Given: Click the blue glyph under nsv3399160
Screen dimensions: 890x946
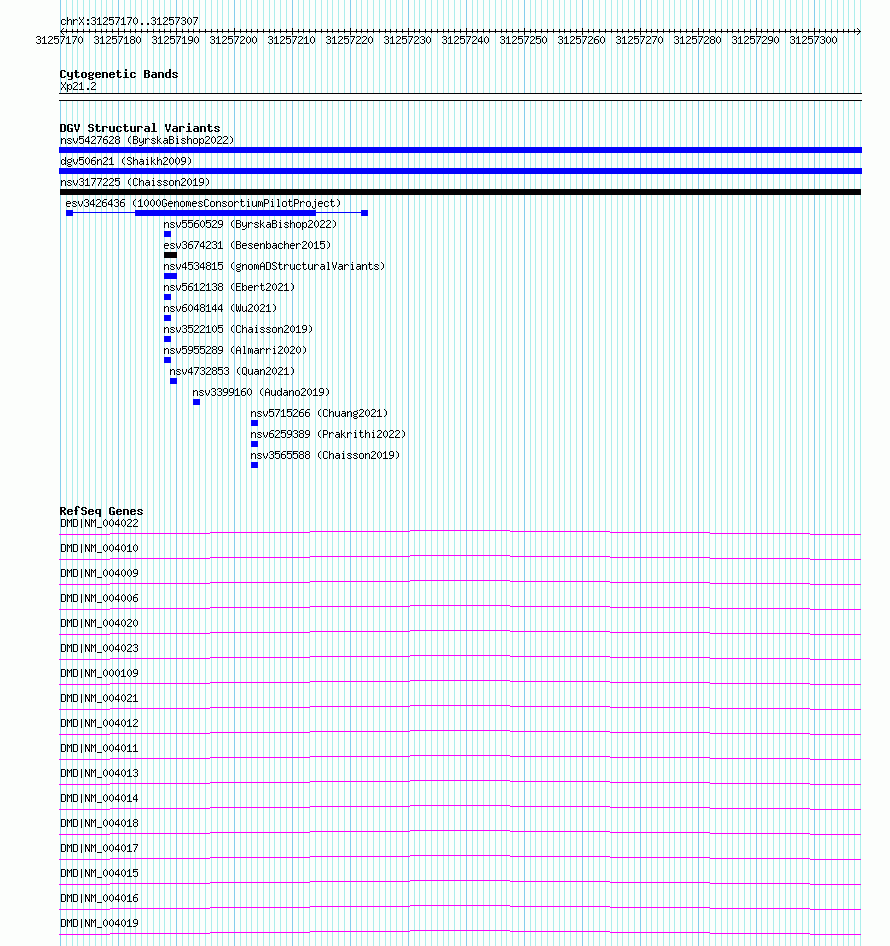Looking at the screenshot, I should (x=196, y=402).
